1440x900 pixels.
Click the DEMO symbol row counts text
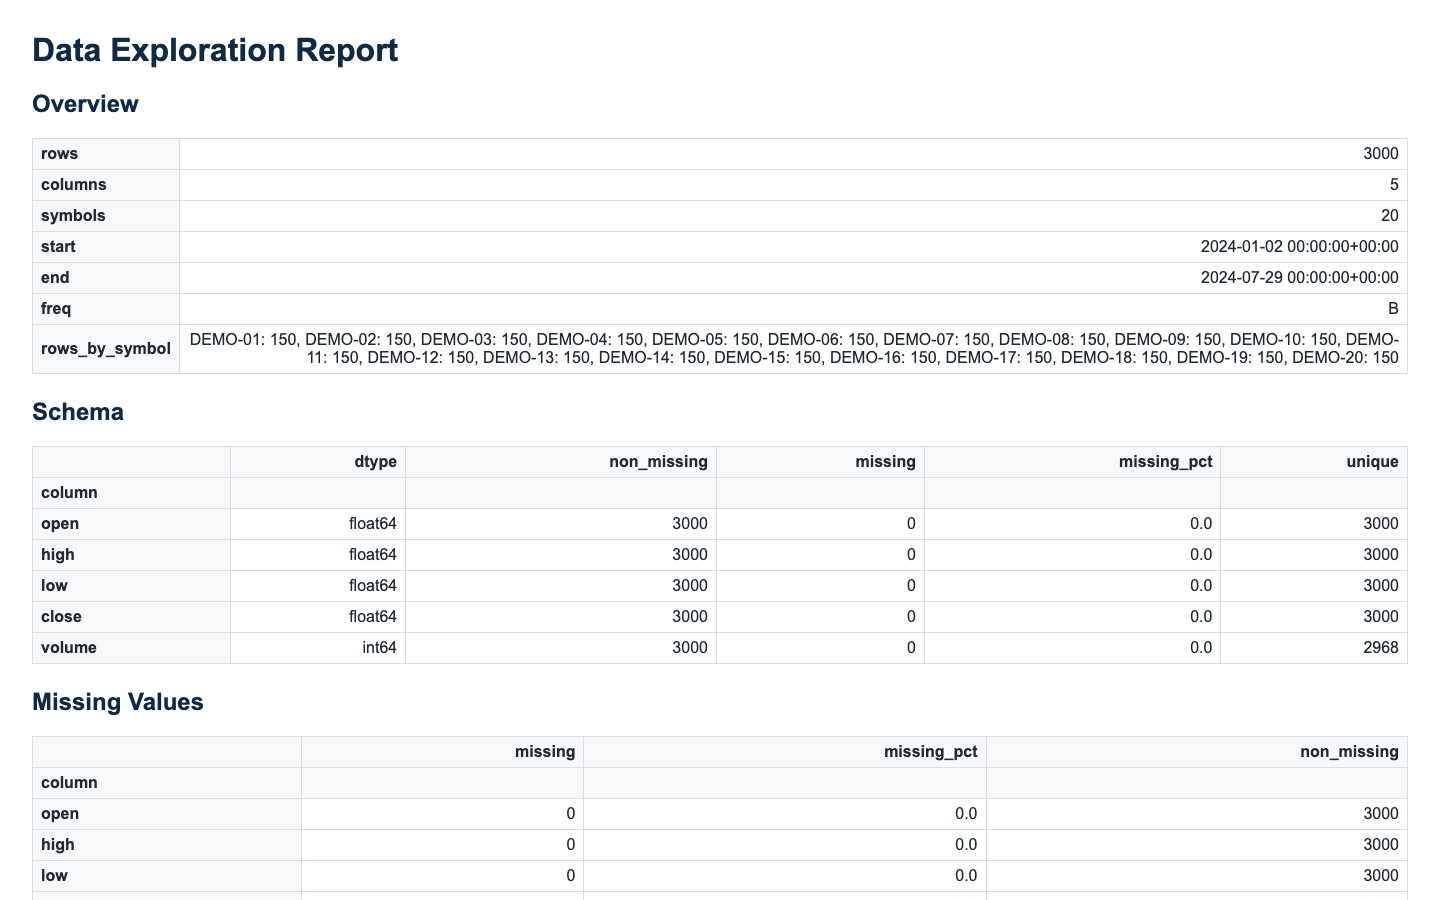tap(794, 349)
